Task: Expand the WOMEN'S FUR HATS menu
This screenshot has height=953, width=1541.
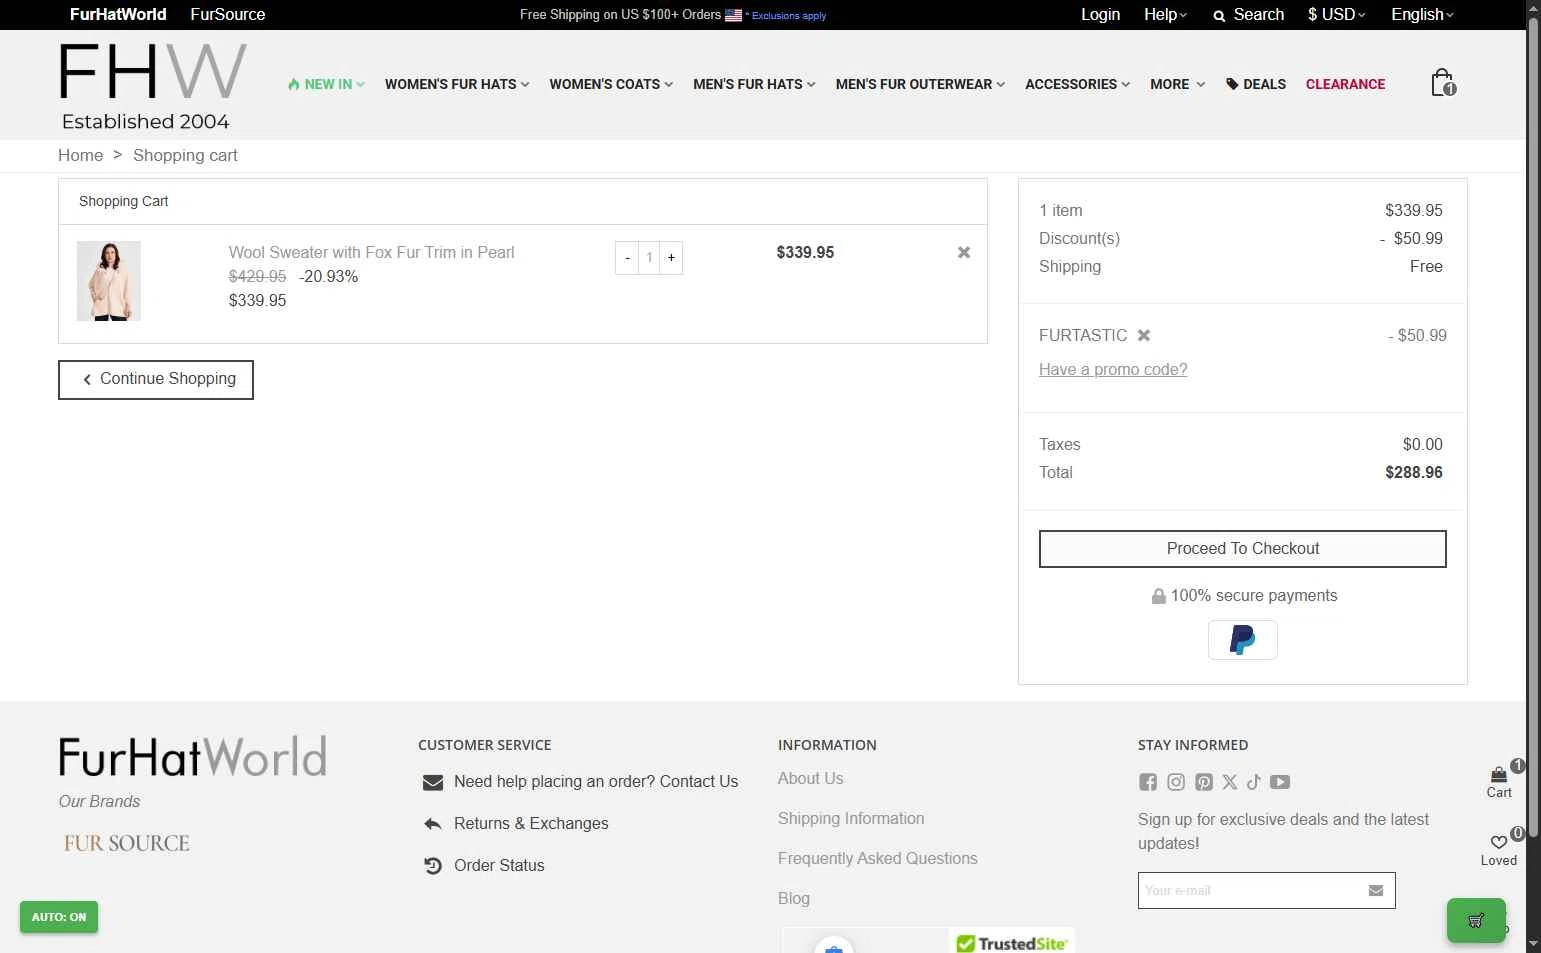Action: (x=457, y=84)
